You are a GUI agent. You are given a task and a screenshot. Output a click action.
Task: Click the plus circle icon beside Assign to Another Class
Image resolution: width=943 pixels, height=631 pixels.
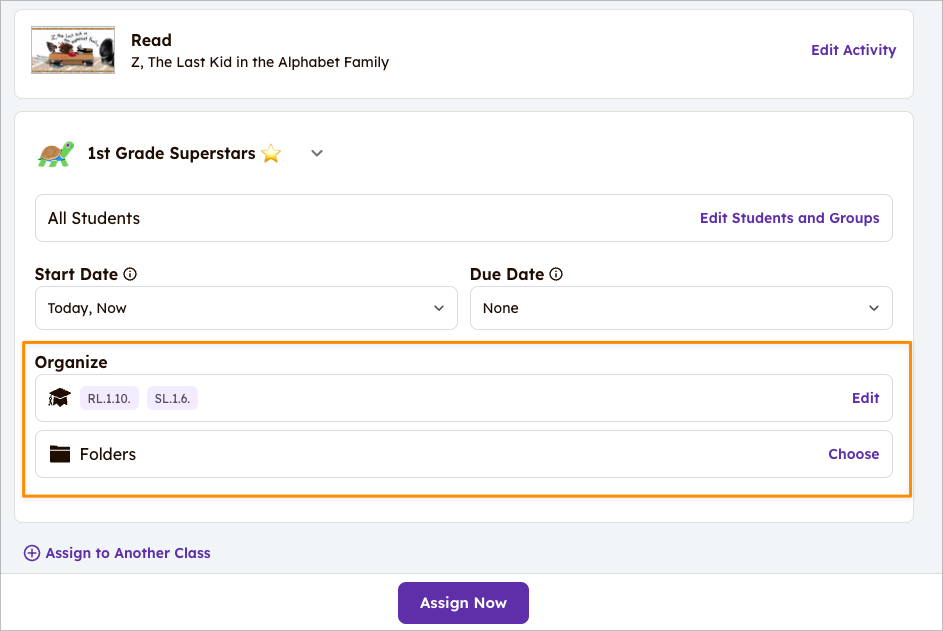32,553
